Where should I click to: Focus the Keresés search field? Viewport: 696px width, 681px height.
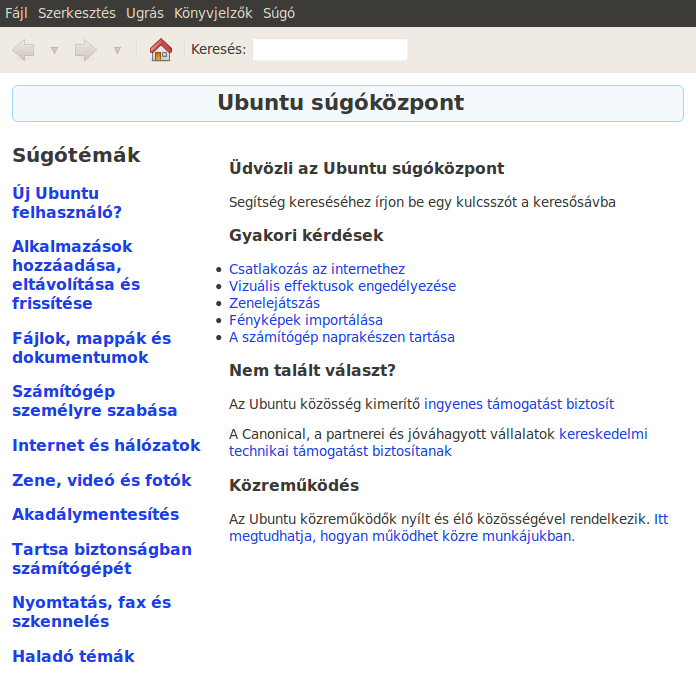[x=330, y=49]
